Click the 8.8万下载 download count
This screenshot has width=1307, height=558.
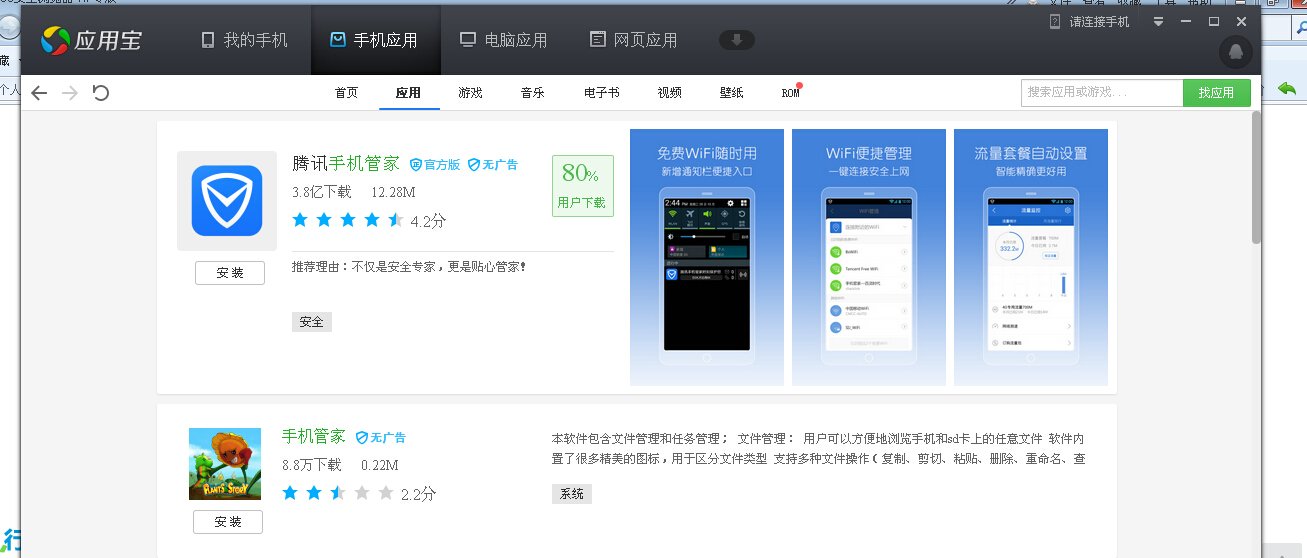coord(311,465)
